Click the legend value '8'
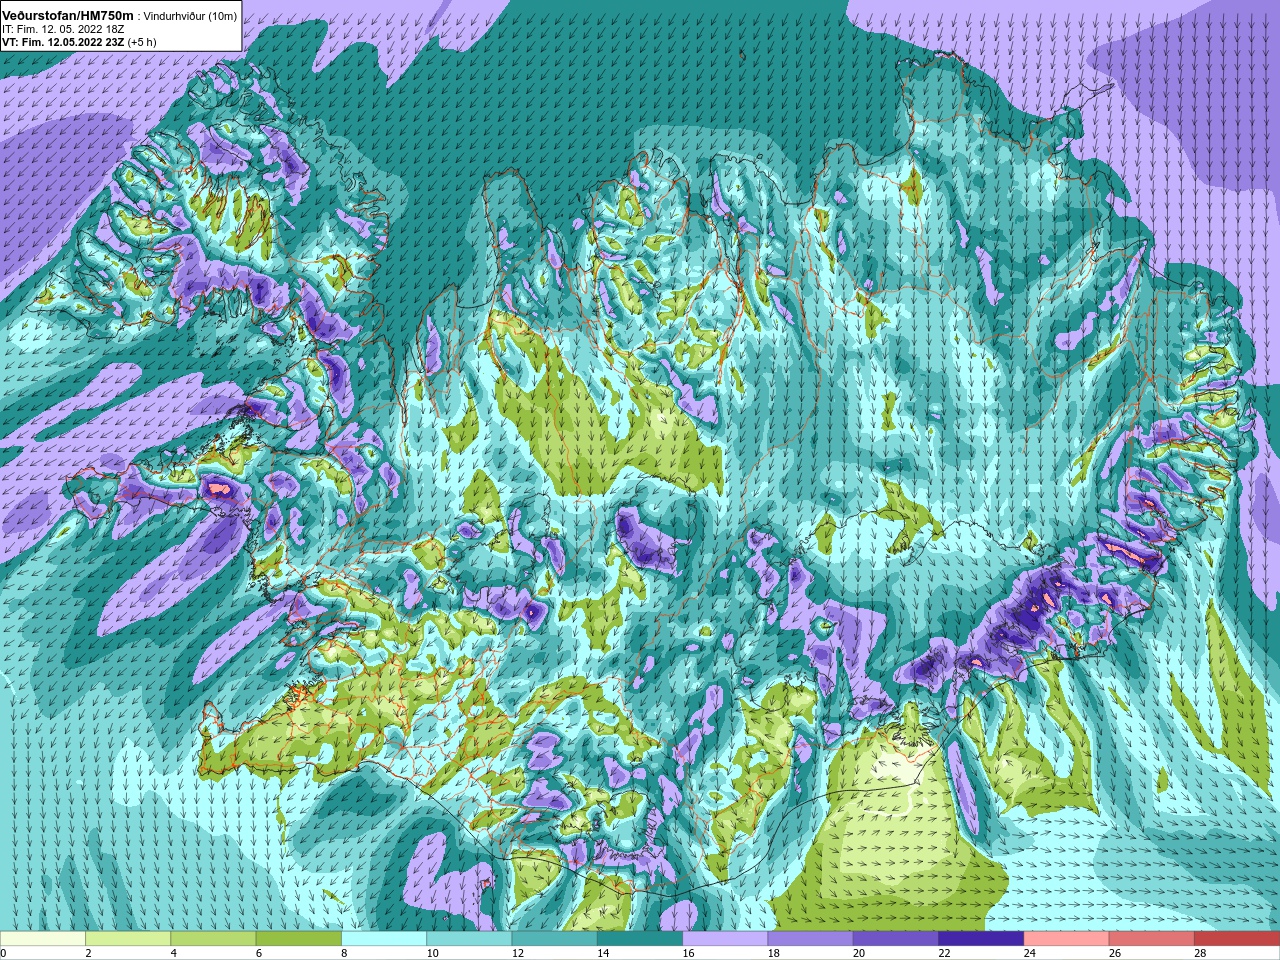Screen dimensions: 1280x960 point(345,953)
